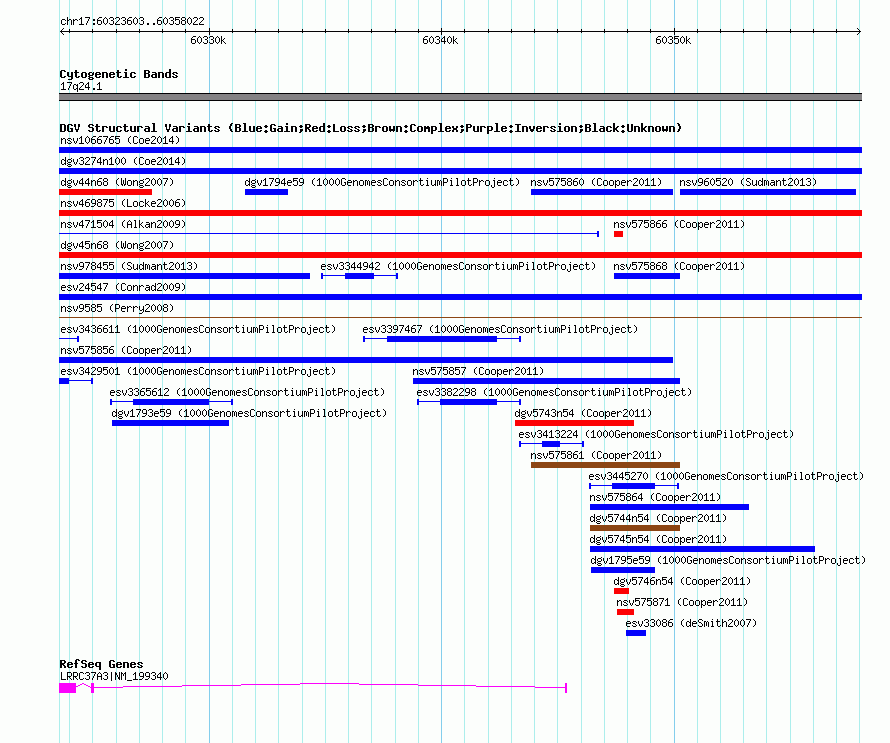Select esv3344942 variant label
Viewport: 890px width, 743px height.
click(x=458, y=266)
